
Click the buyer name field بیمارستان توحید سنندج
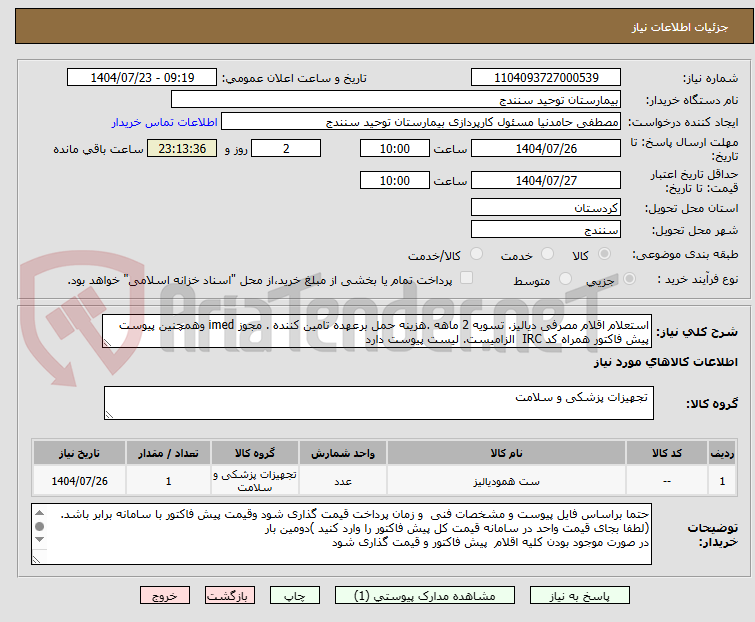396,100
